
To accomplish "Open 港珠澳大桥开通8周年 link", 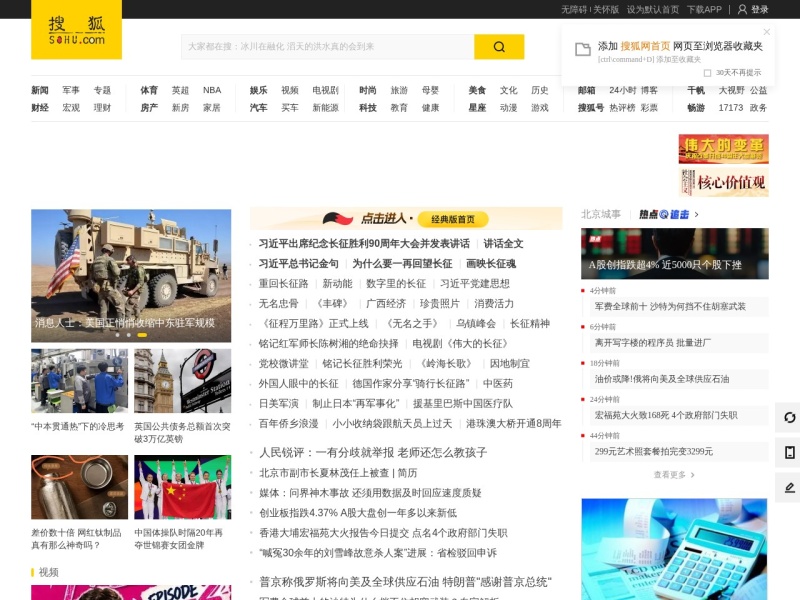I will 513,423.
